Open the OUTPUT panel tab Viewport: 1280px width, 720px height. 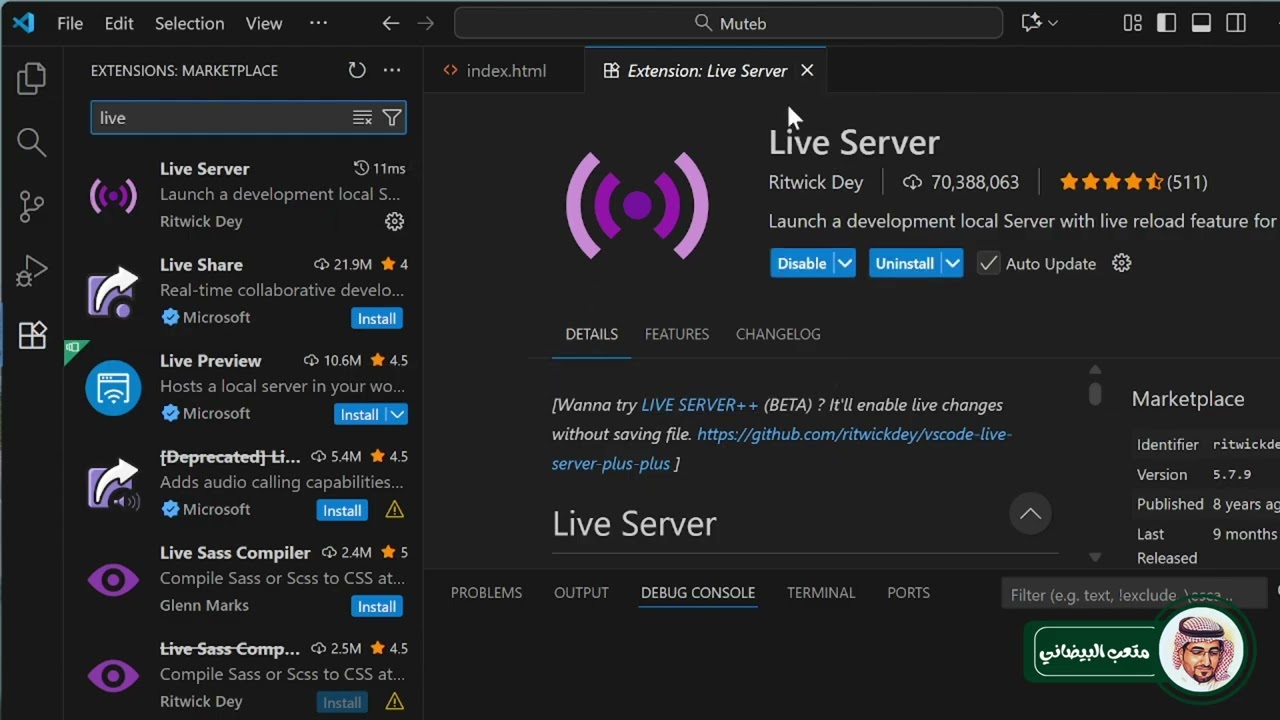[x=581, y=593]
